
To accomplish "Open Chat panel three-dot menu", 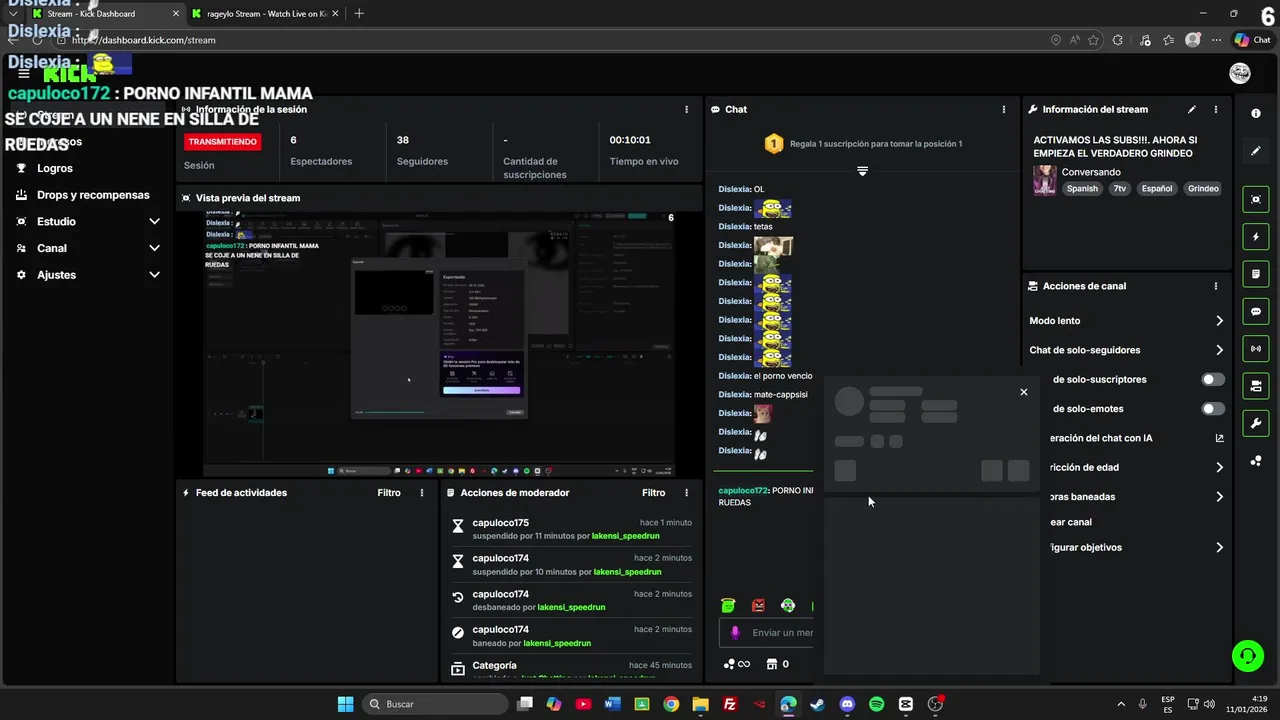I will coord(1004,110).
